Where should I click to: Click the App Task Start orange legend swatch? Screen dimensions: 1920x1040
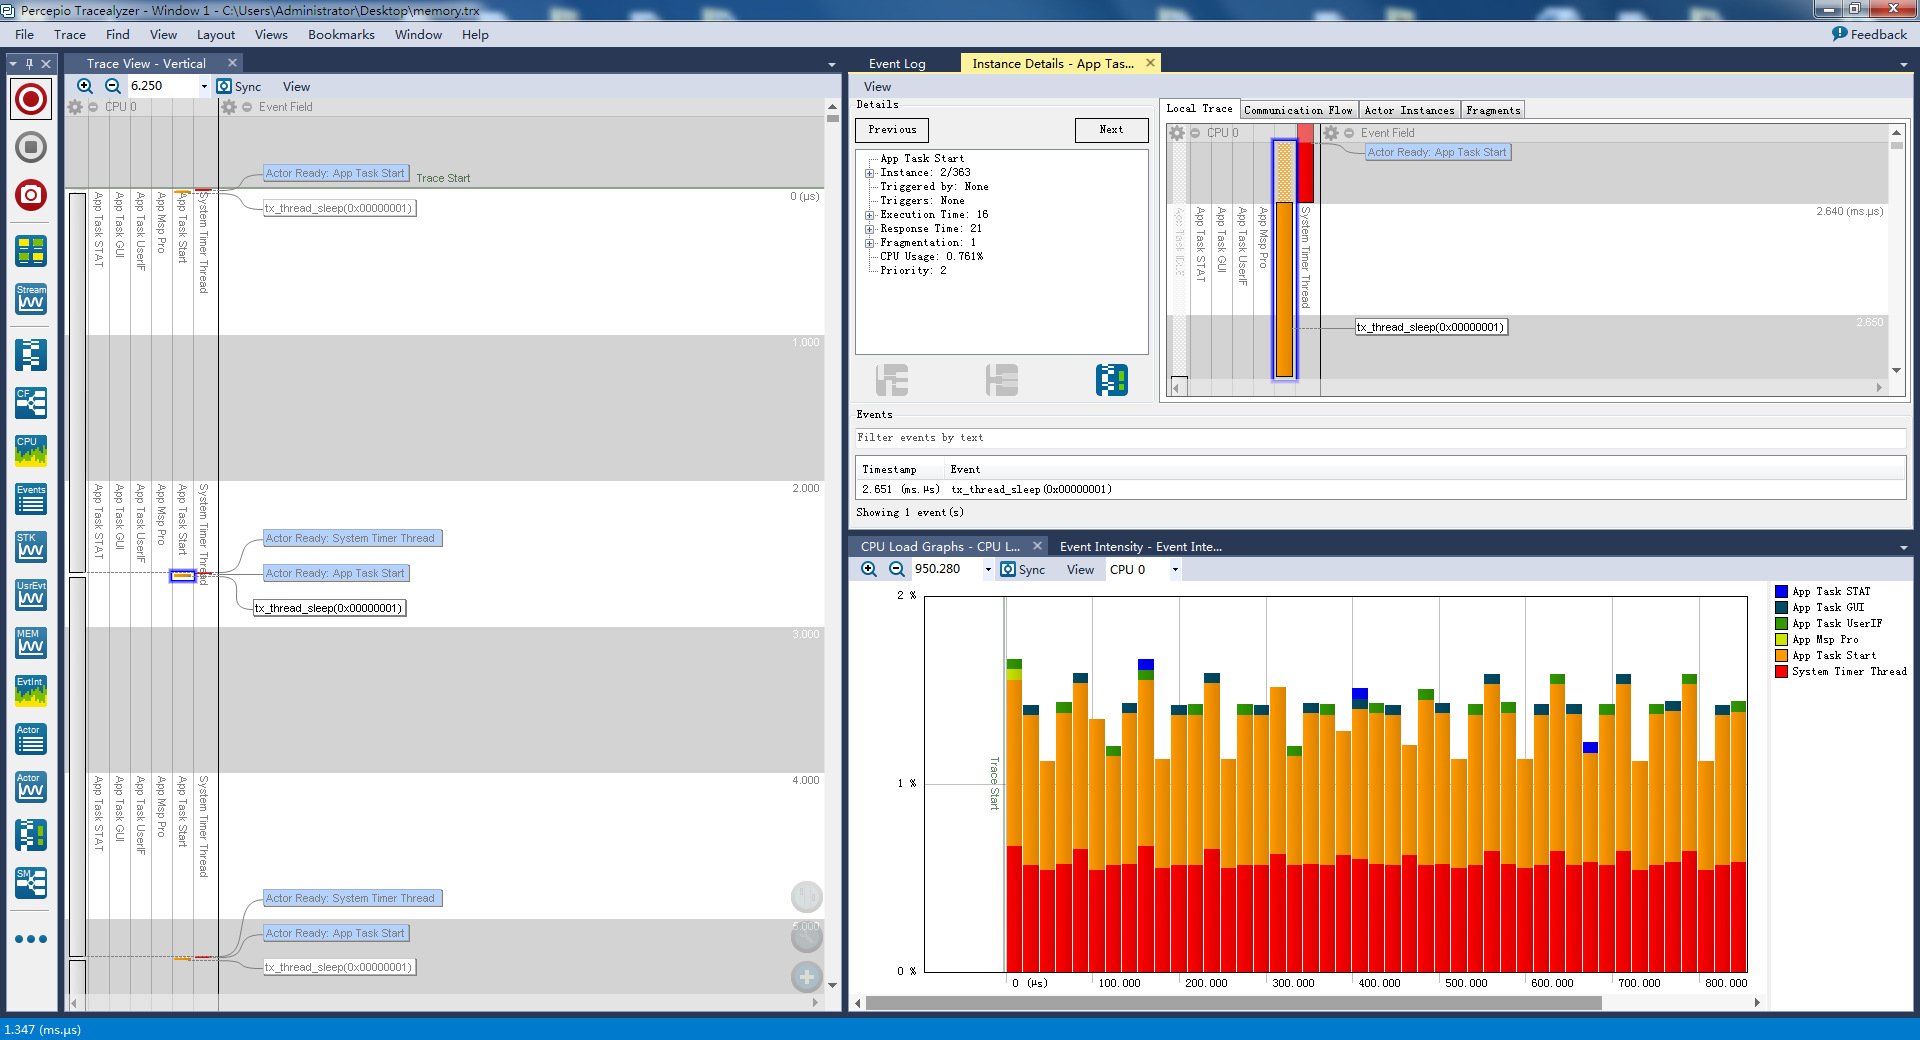[x=1781, y=656]
